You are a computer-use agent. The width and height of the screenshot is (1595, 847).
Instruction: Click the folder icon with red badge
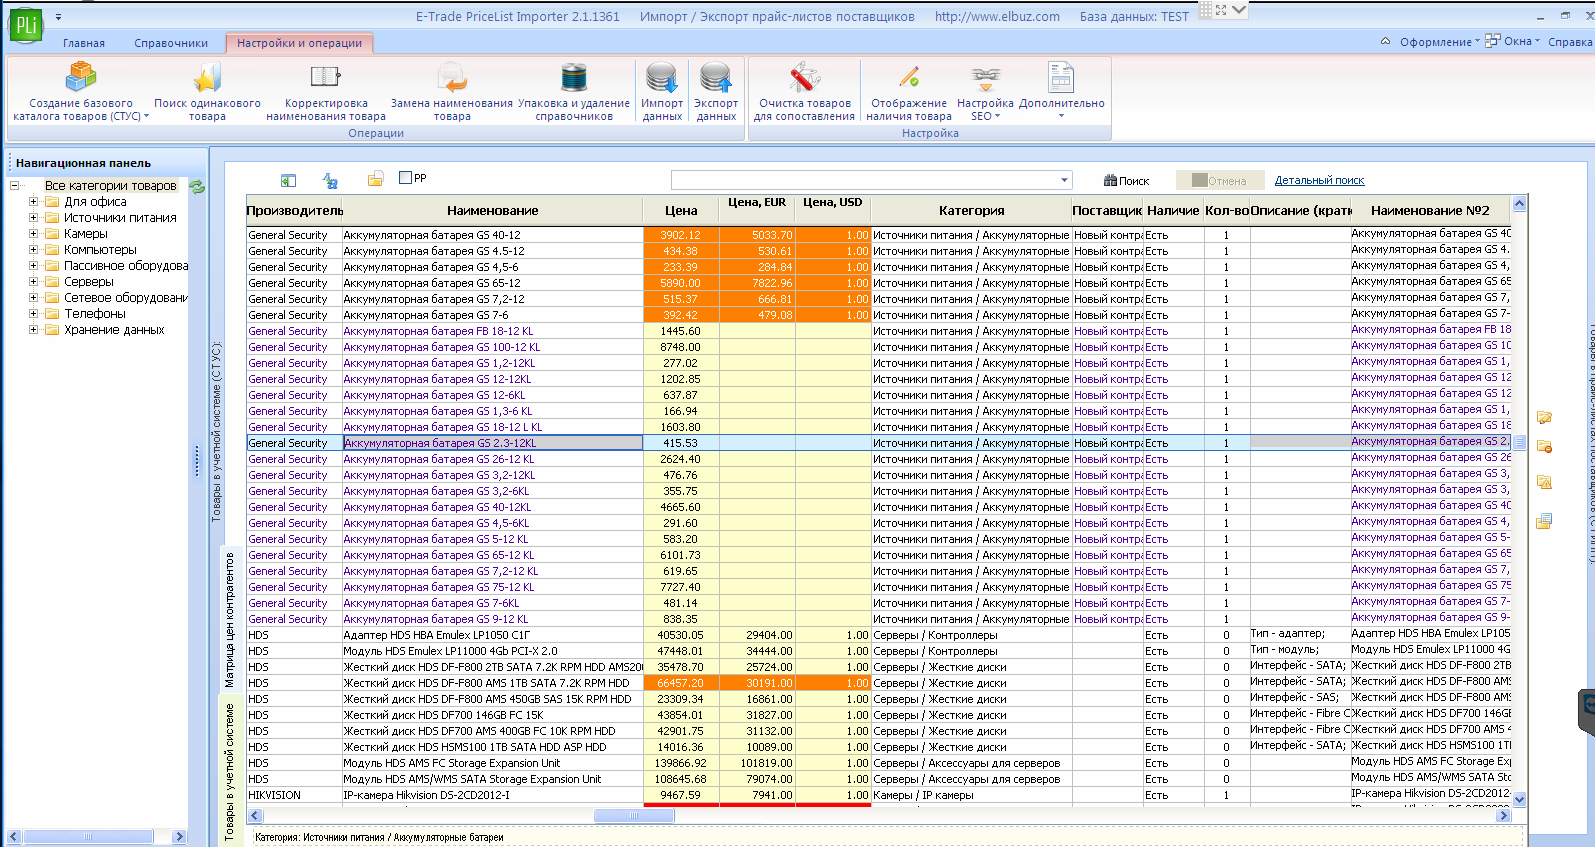(x=1544, y=447)
